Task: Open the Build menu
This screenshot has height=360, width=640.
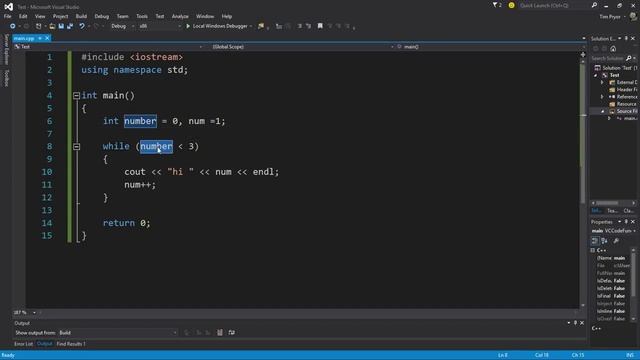Action: 81,16
